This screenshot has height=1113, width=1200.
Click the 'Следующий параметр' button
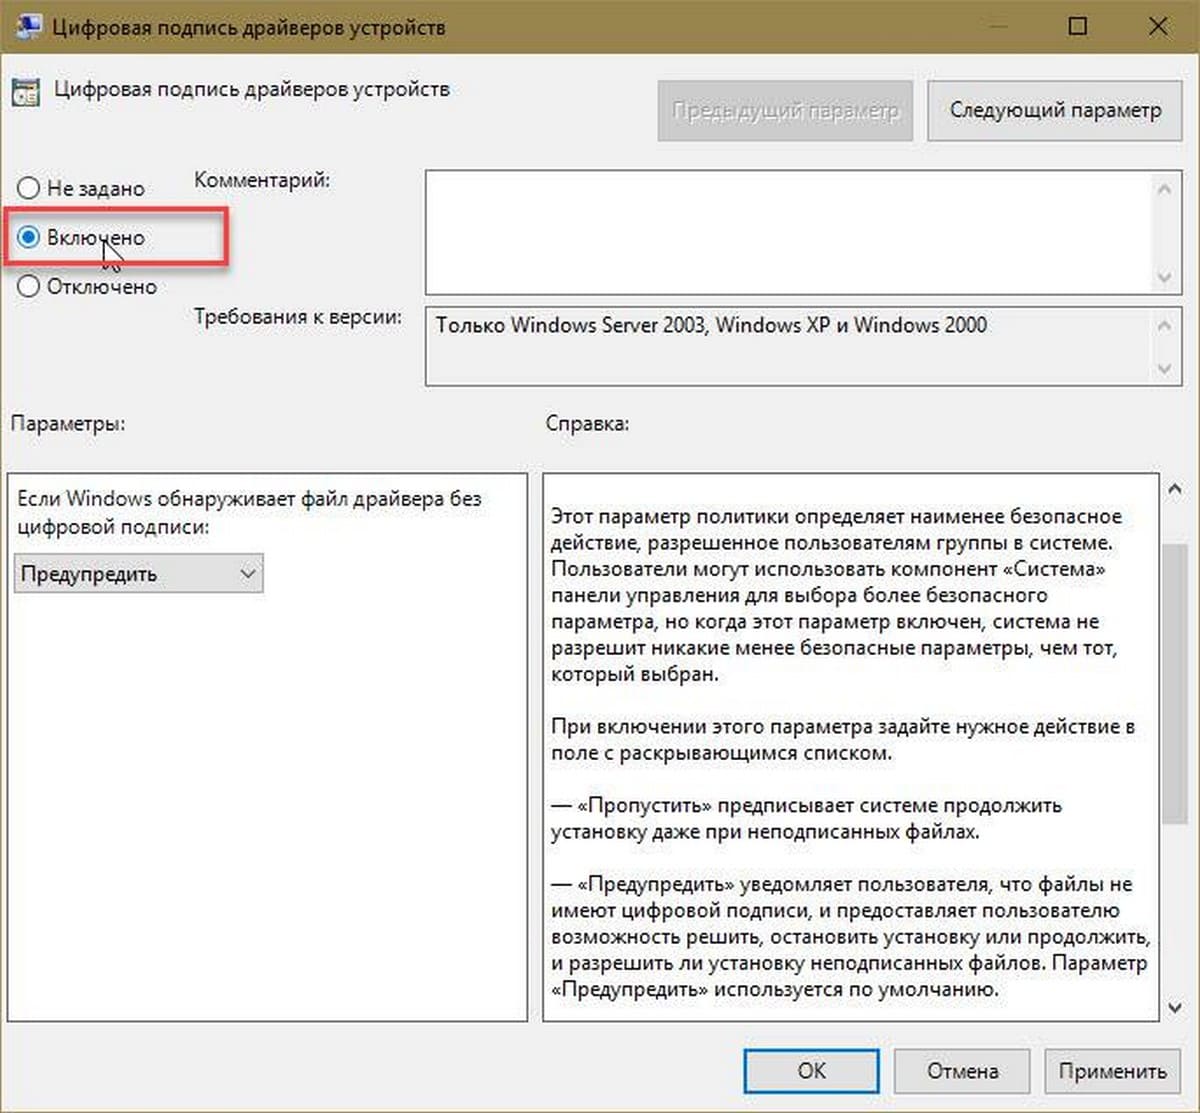[x=1055, y=111]
